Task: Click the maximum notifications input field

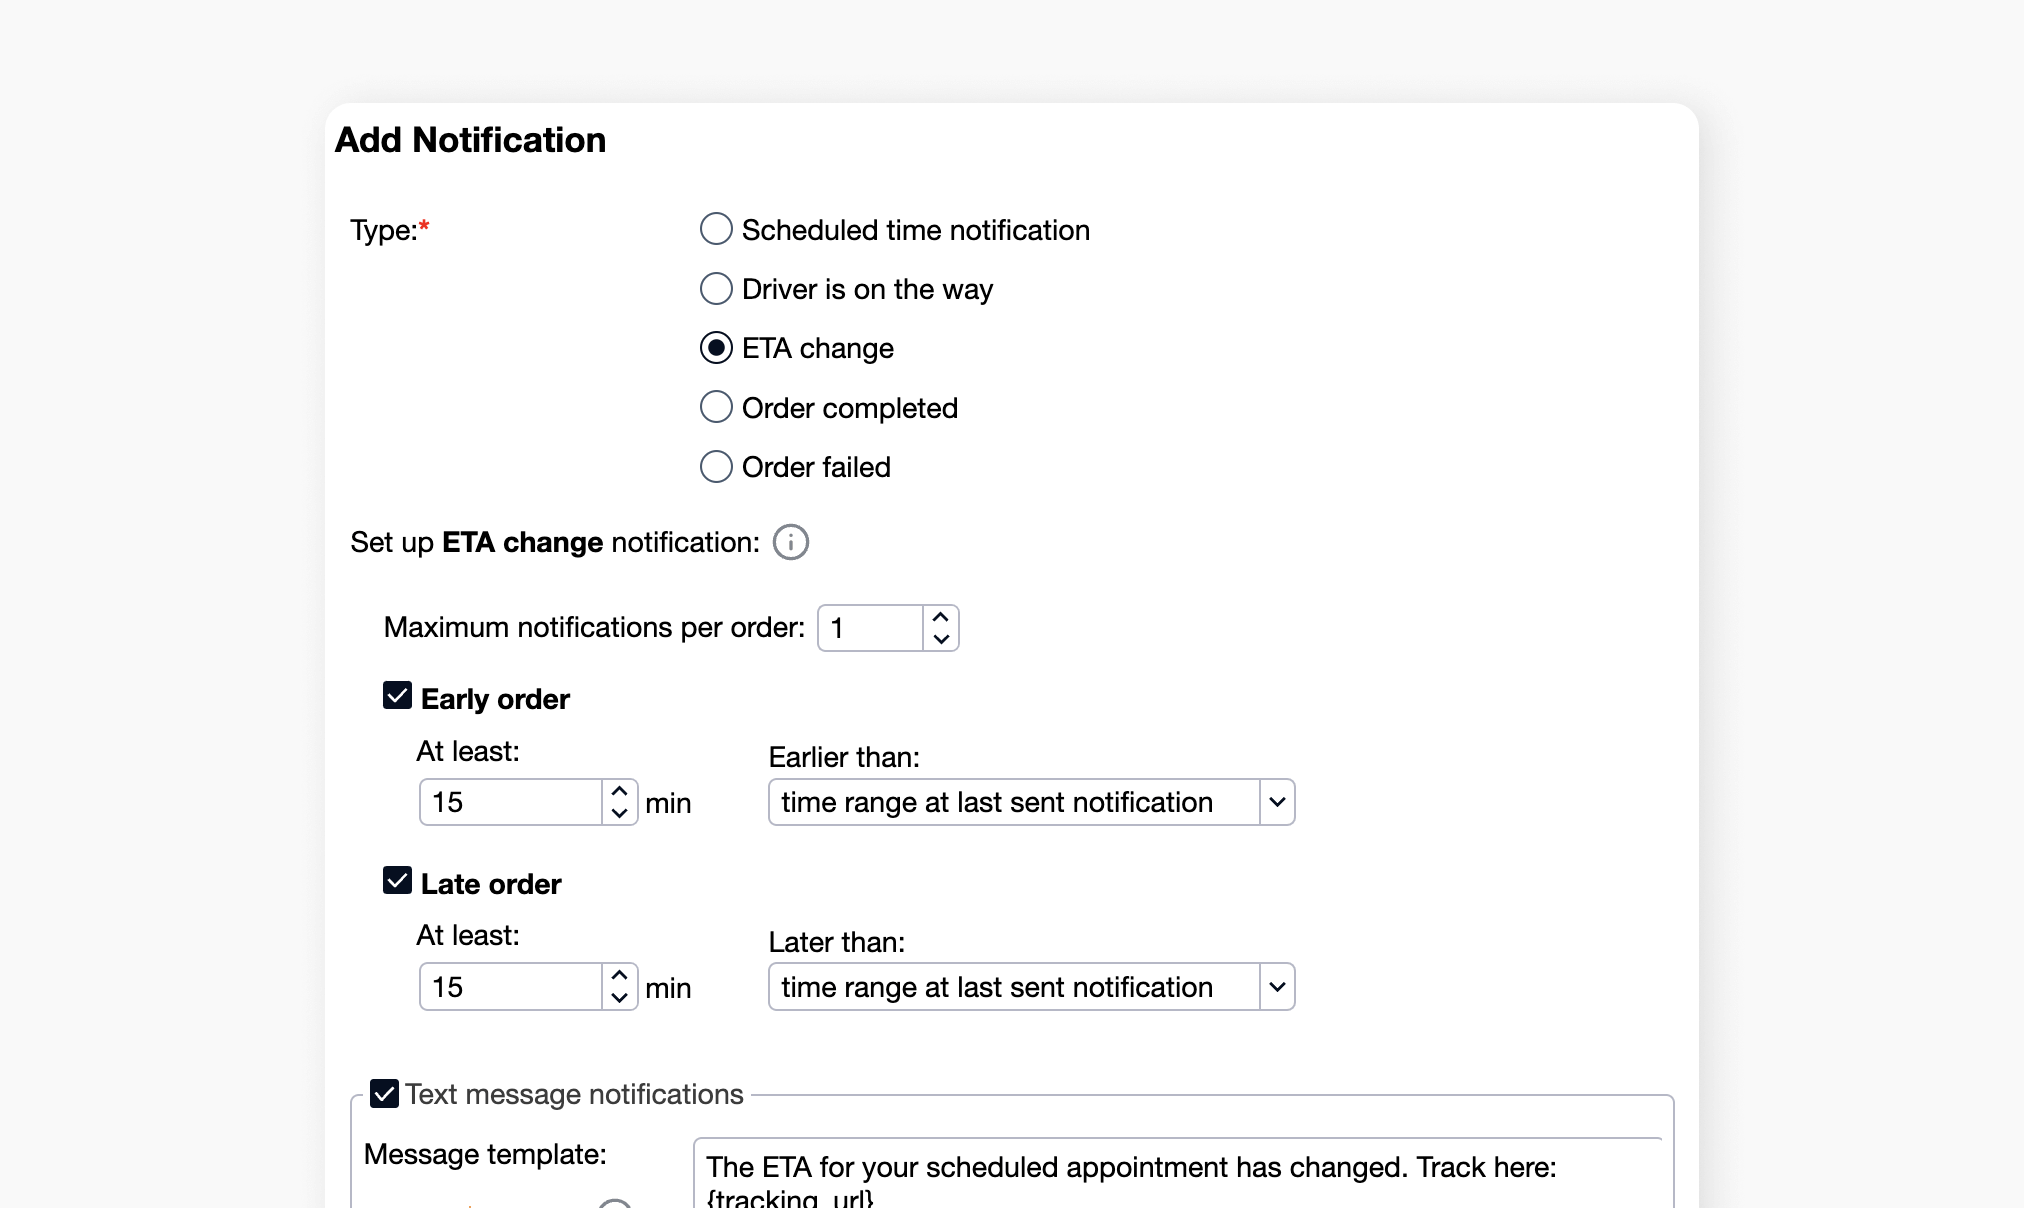Action: point(870,627)
